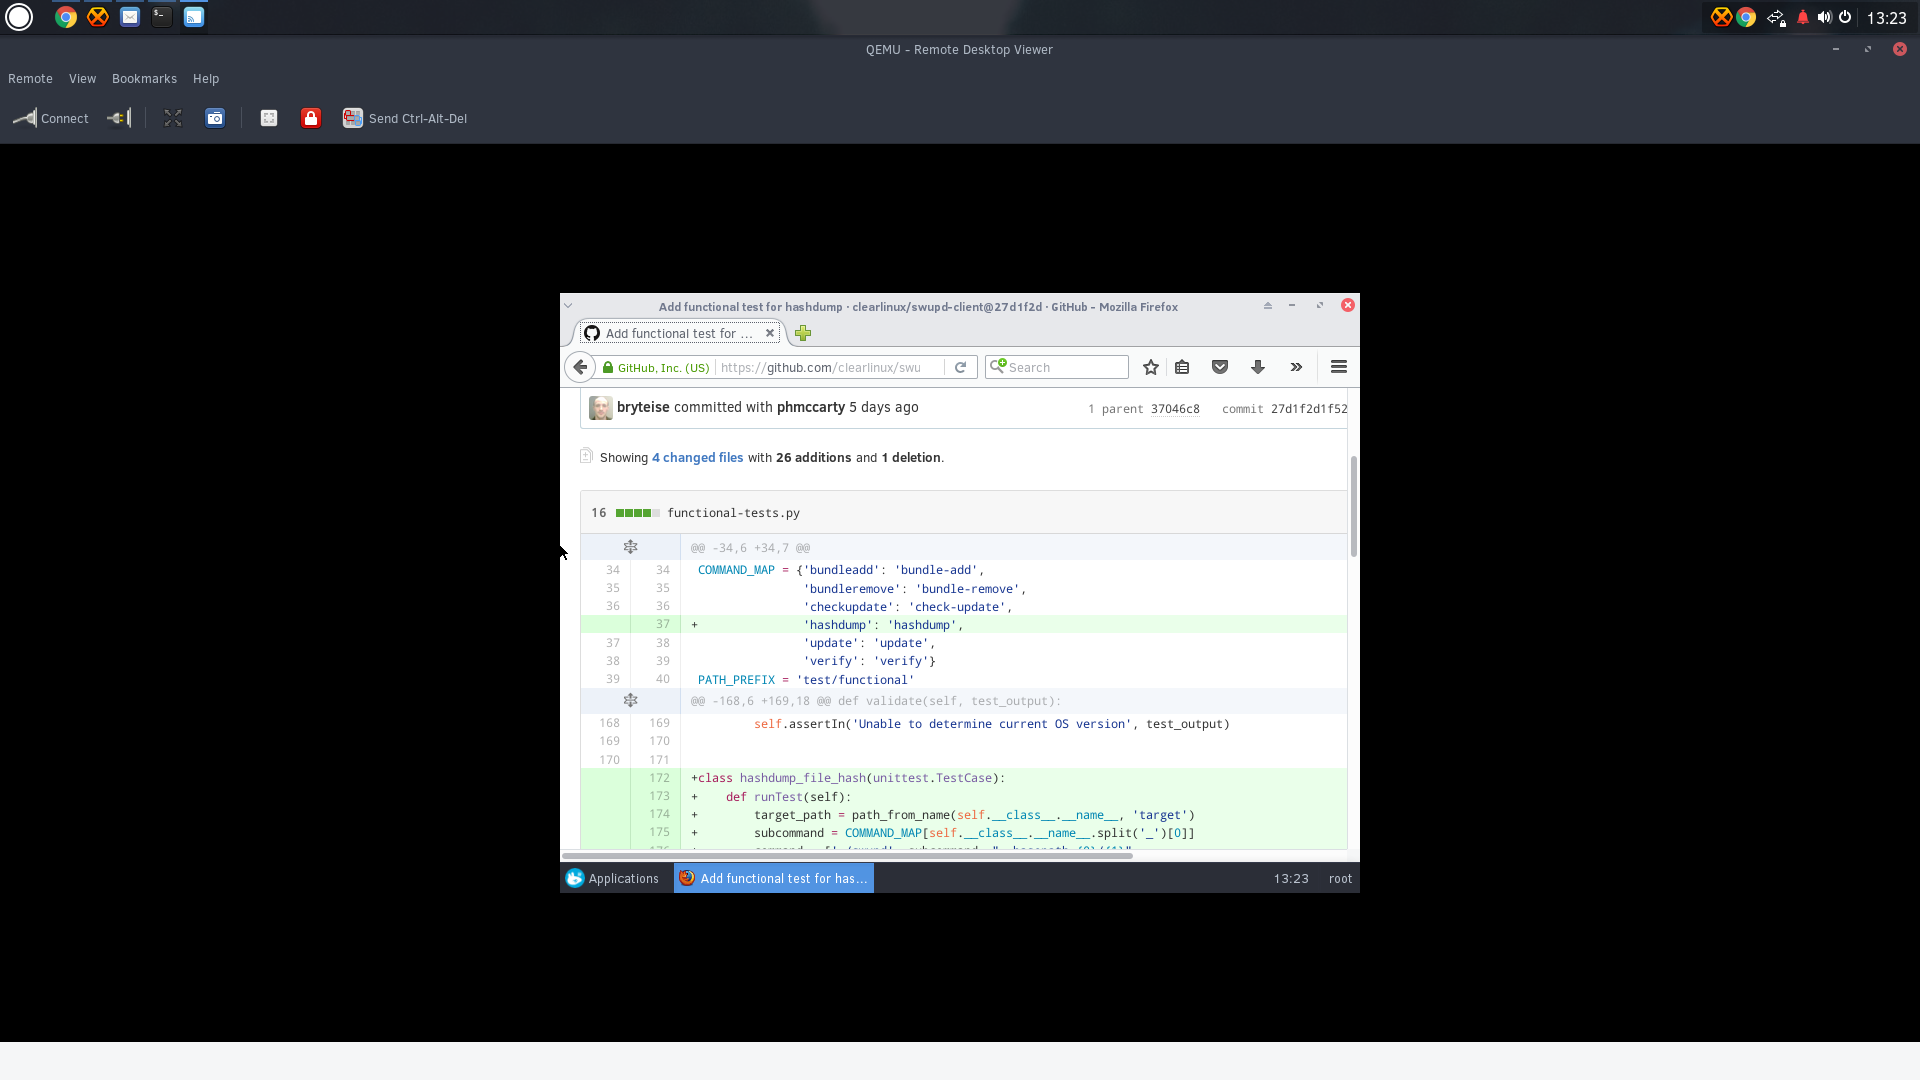Screen dimensions: 1920x1080
Task: Expand the overflow chevron in Firefox toolbar
Action: [x=1296, y=367]
